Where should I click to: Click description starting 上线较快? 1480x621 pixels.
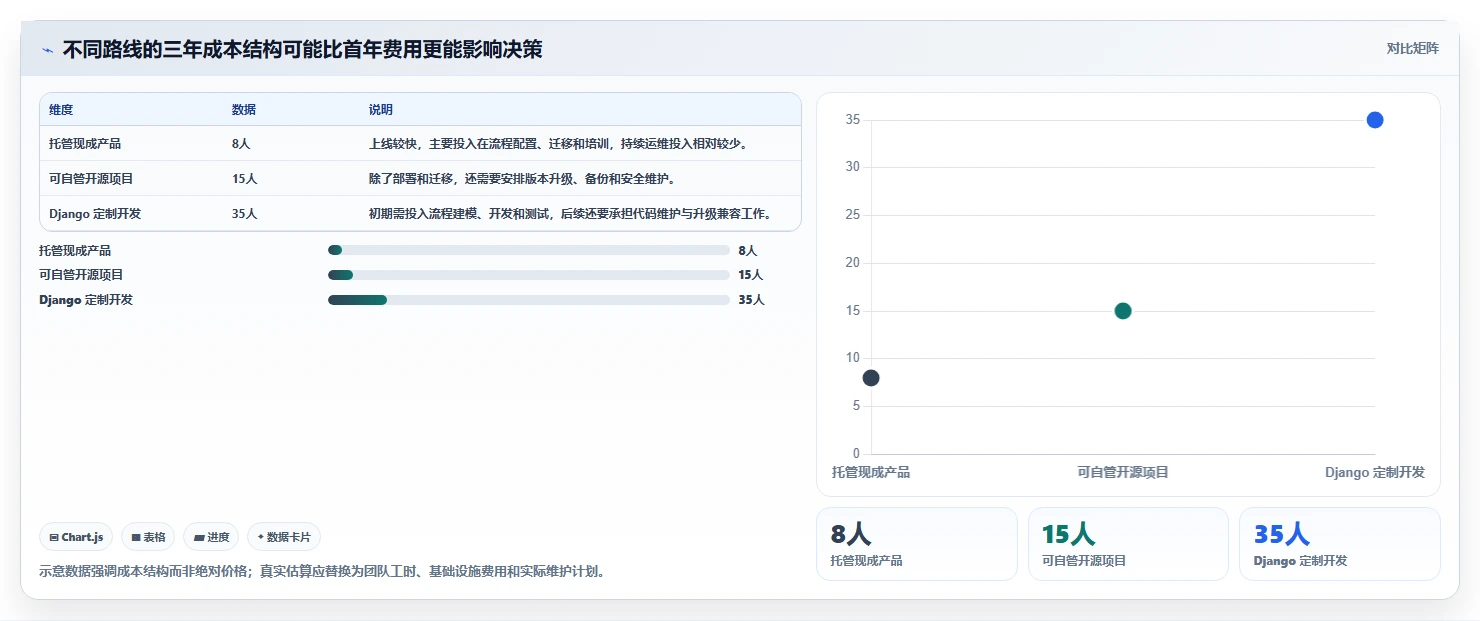click(x=559, y=144)
